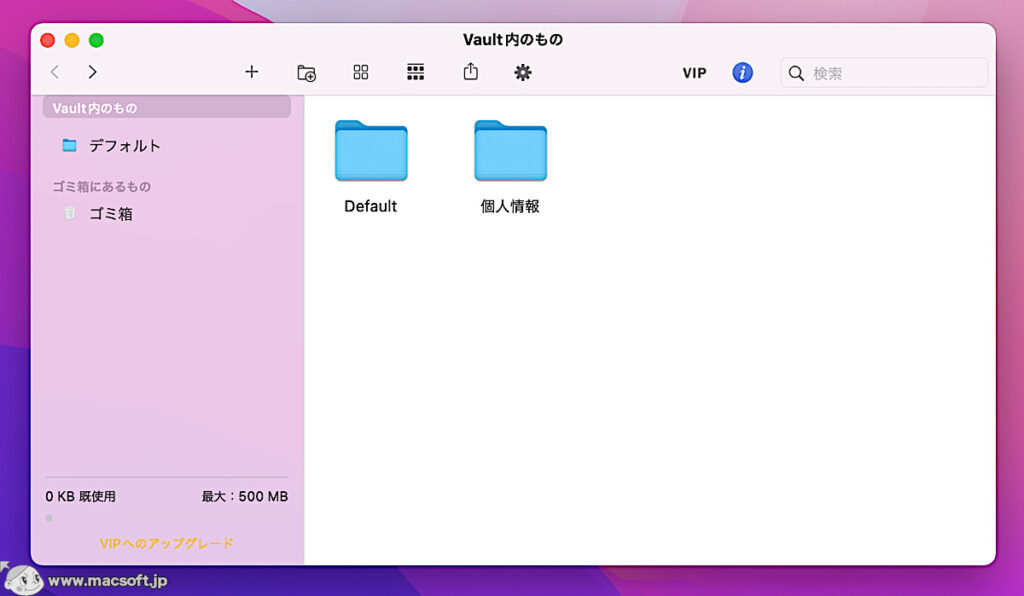Maximize window with green button
This screenshot has height=596, width=1024.
click(x=96, y=40)
